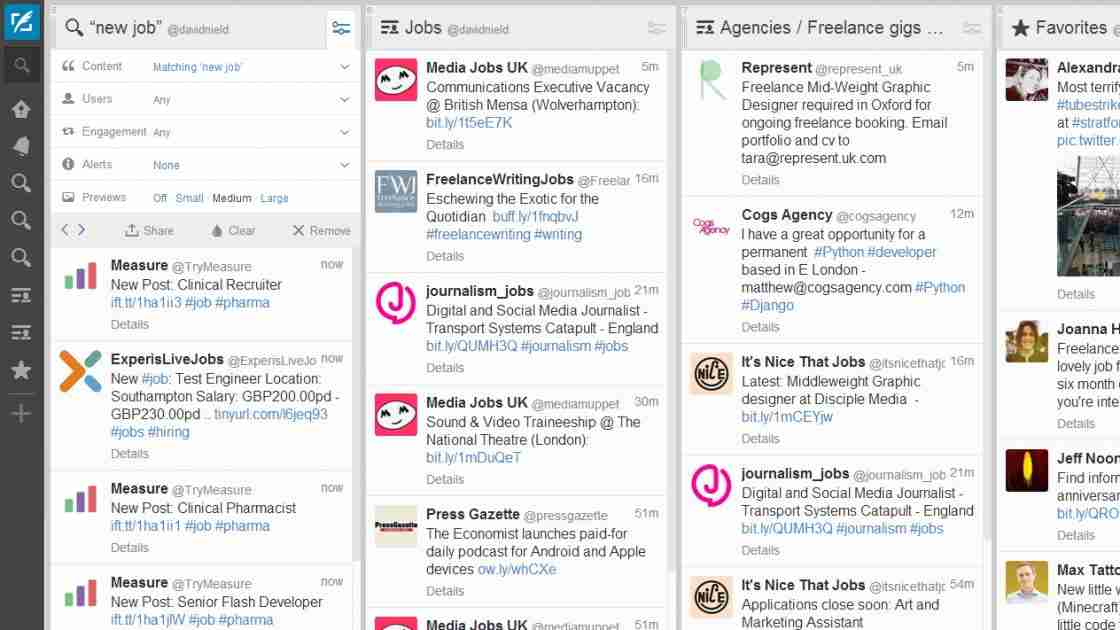Set Previews to Off
The height and width of the screenshot is (630, 1120).
coord(160,198)
